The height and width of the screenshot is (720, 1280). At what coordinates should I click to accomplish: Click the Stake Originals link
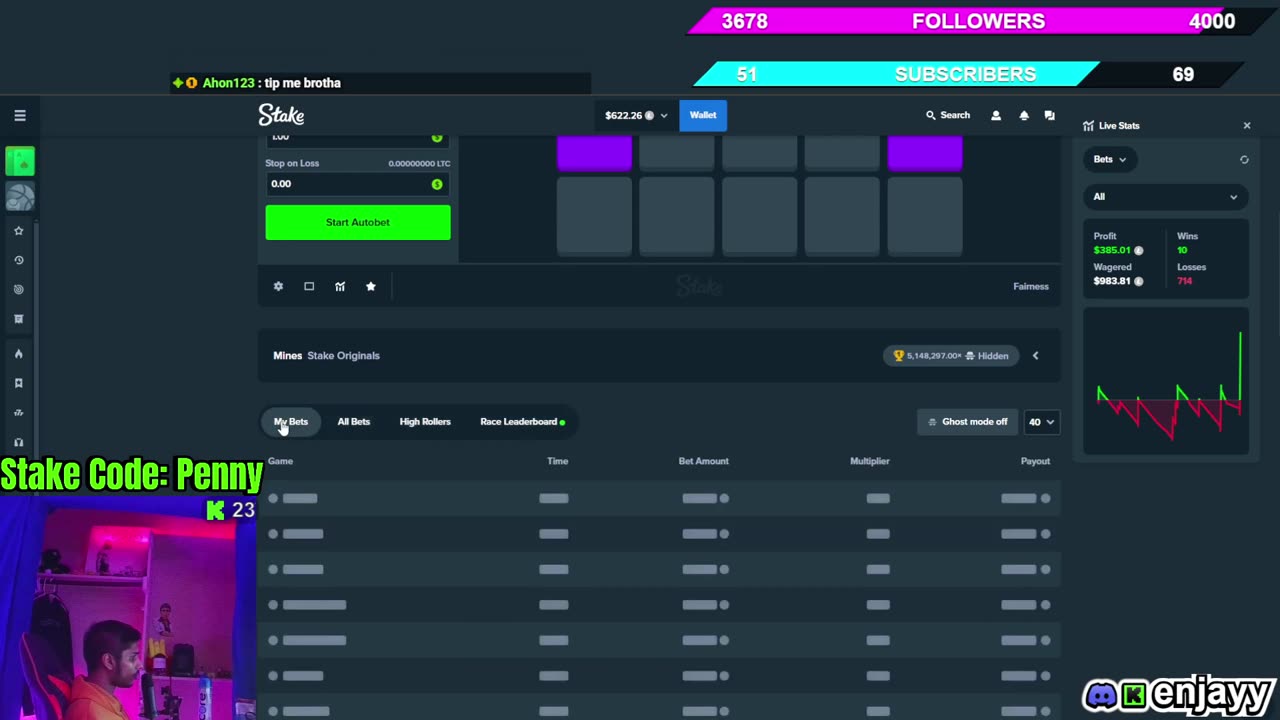[343, 356]
